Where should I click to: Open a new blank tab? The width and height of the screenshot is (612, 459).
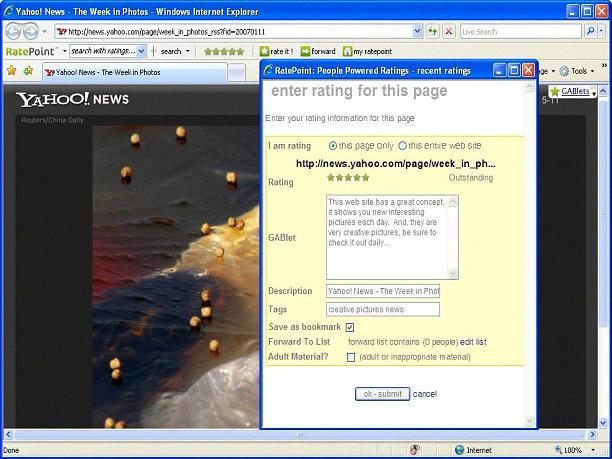(237, 73)
